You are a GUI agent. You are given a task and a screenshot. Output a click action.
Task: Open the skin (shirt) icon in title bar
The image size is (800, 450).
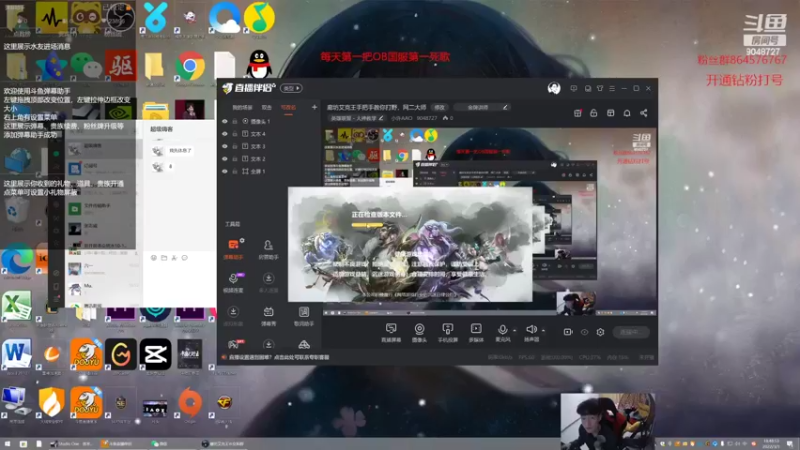tap(600, 88)
